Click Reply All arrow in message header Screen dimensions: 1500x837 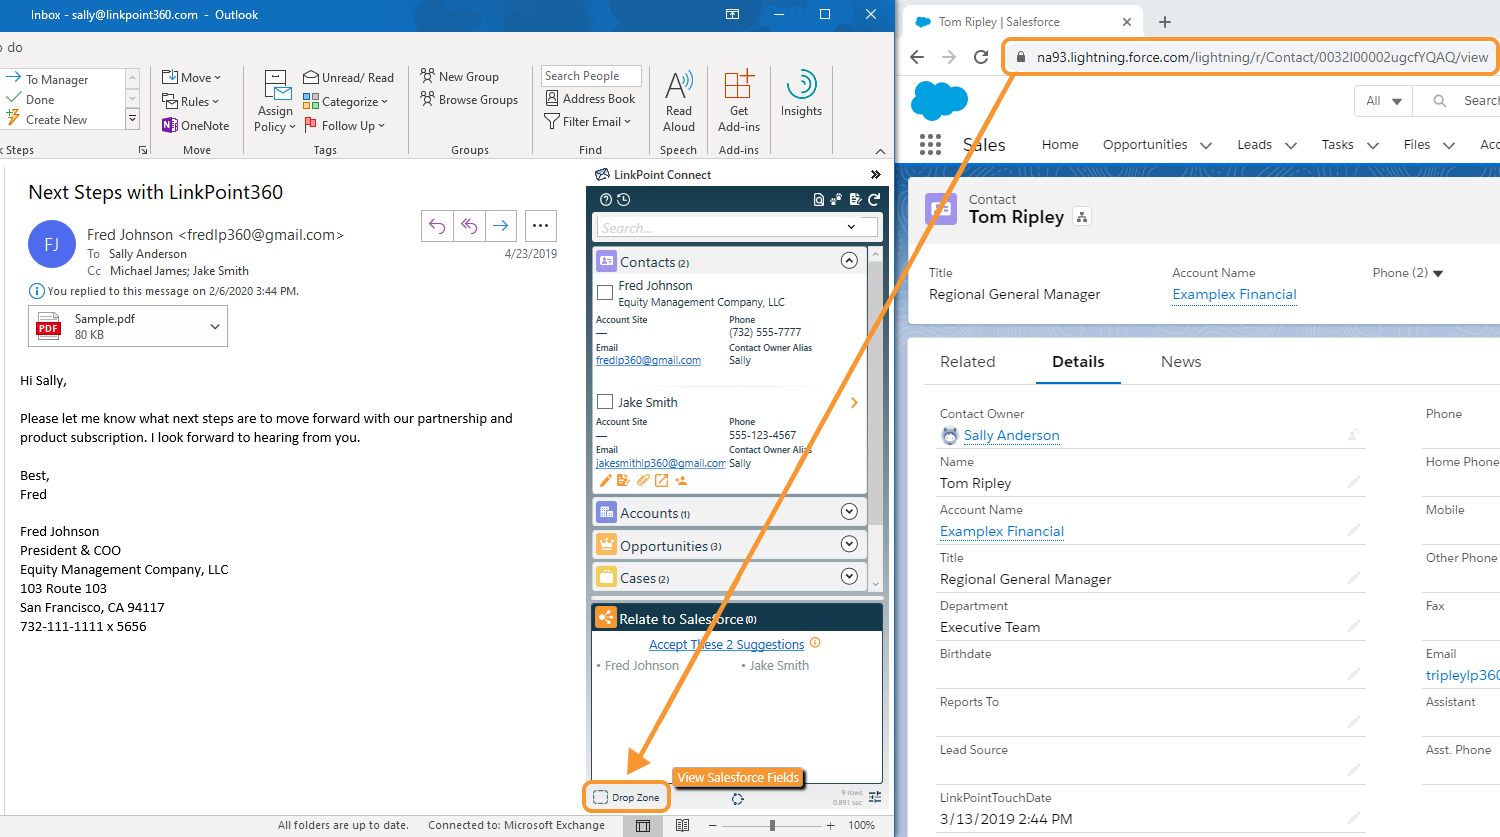pyautogui.click(x=469, y=226)
